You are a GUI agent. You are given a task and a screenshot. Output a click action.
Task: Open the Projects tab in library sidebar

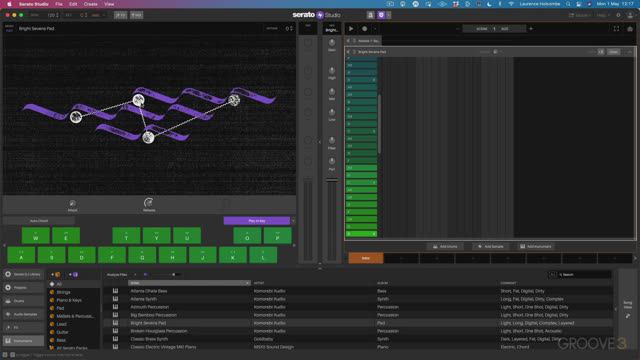[x=23, y=288]
